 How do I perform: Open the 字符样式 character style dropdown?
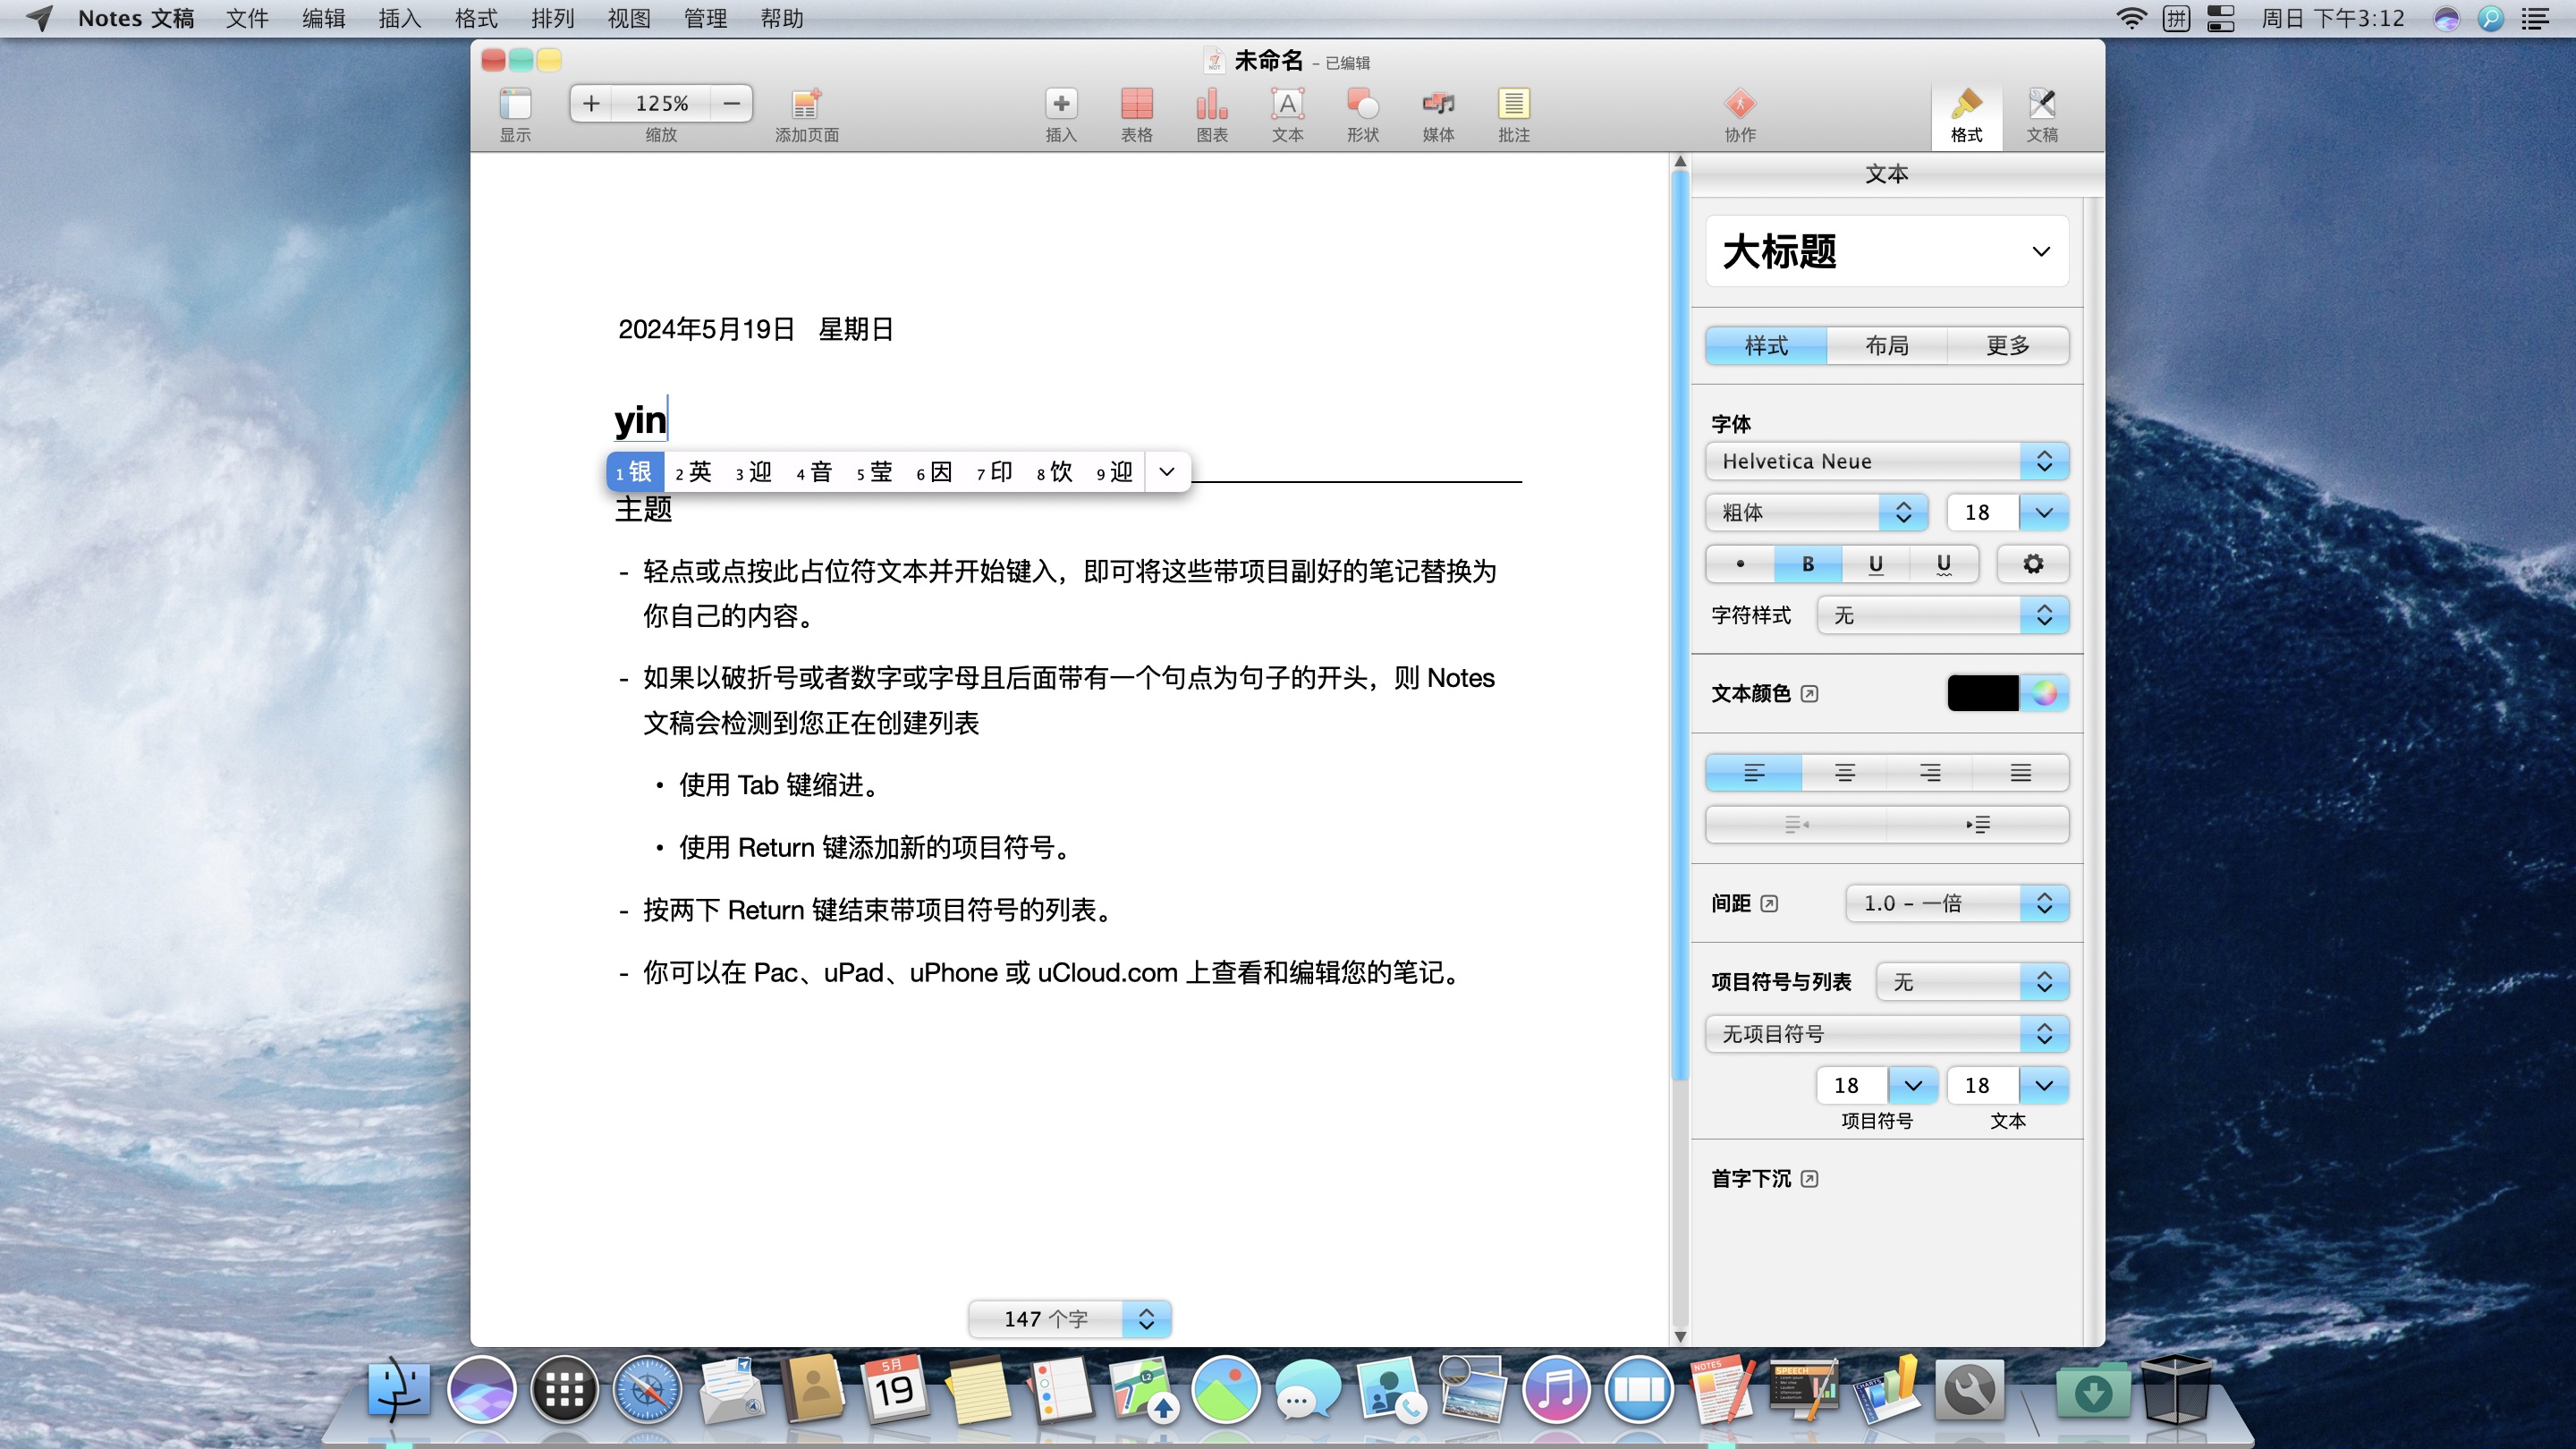[x=1942, y=615]
